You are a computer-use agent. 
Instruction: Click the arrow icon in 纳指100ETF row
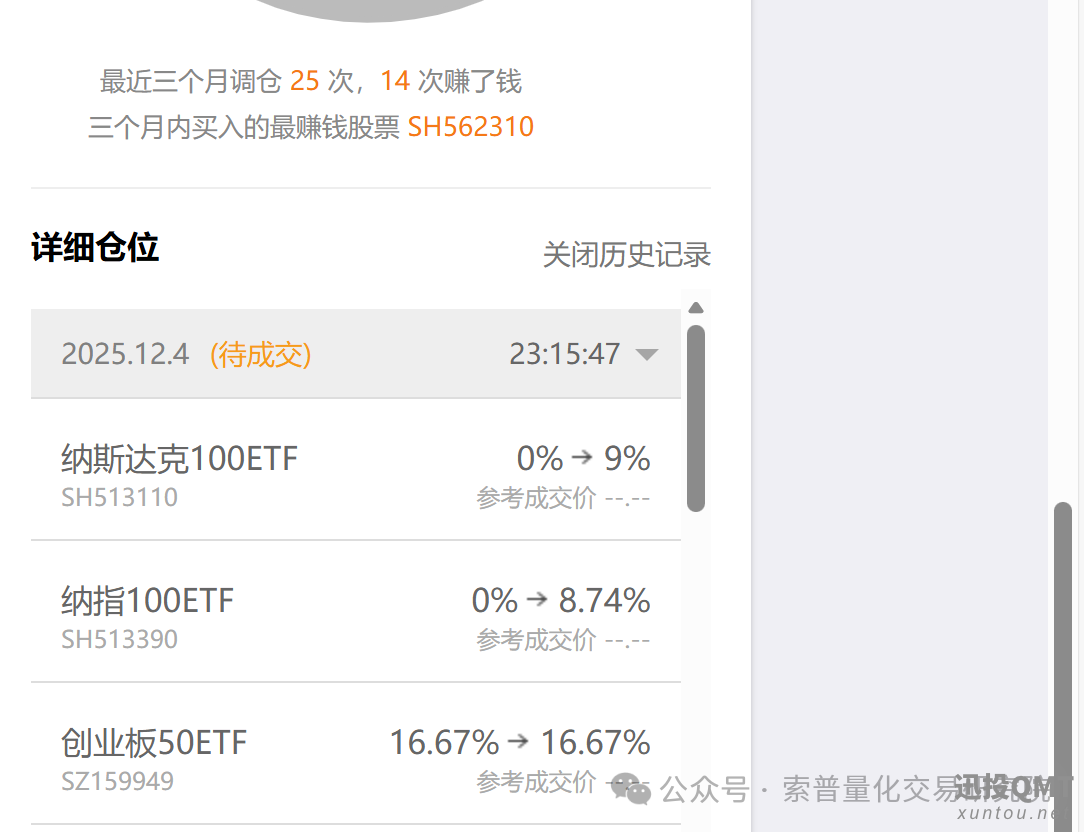point(538,600)
